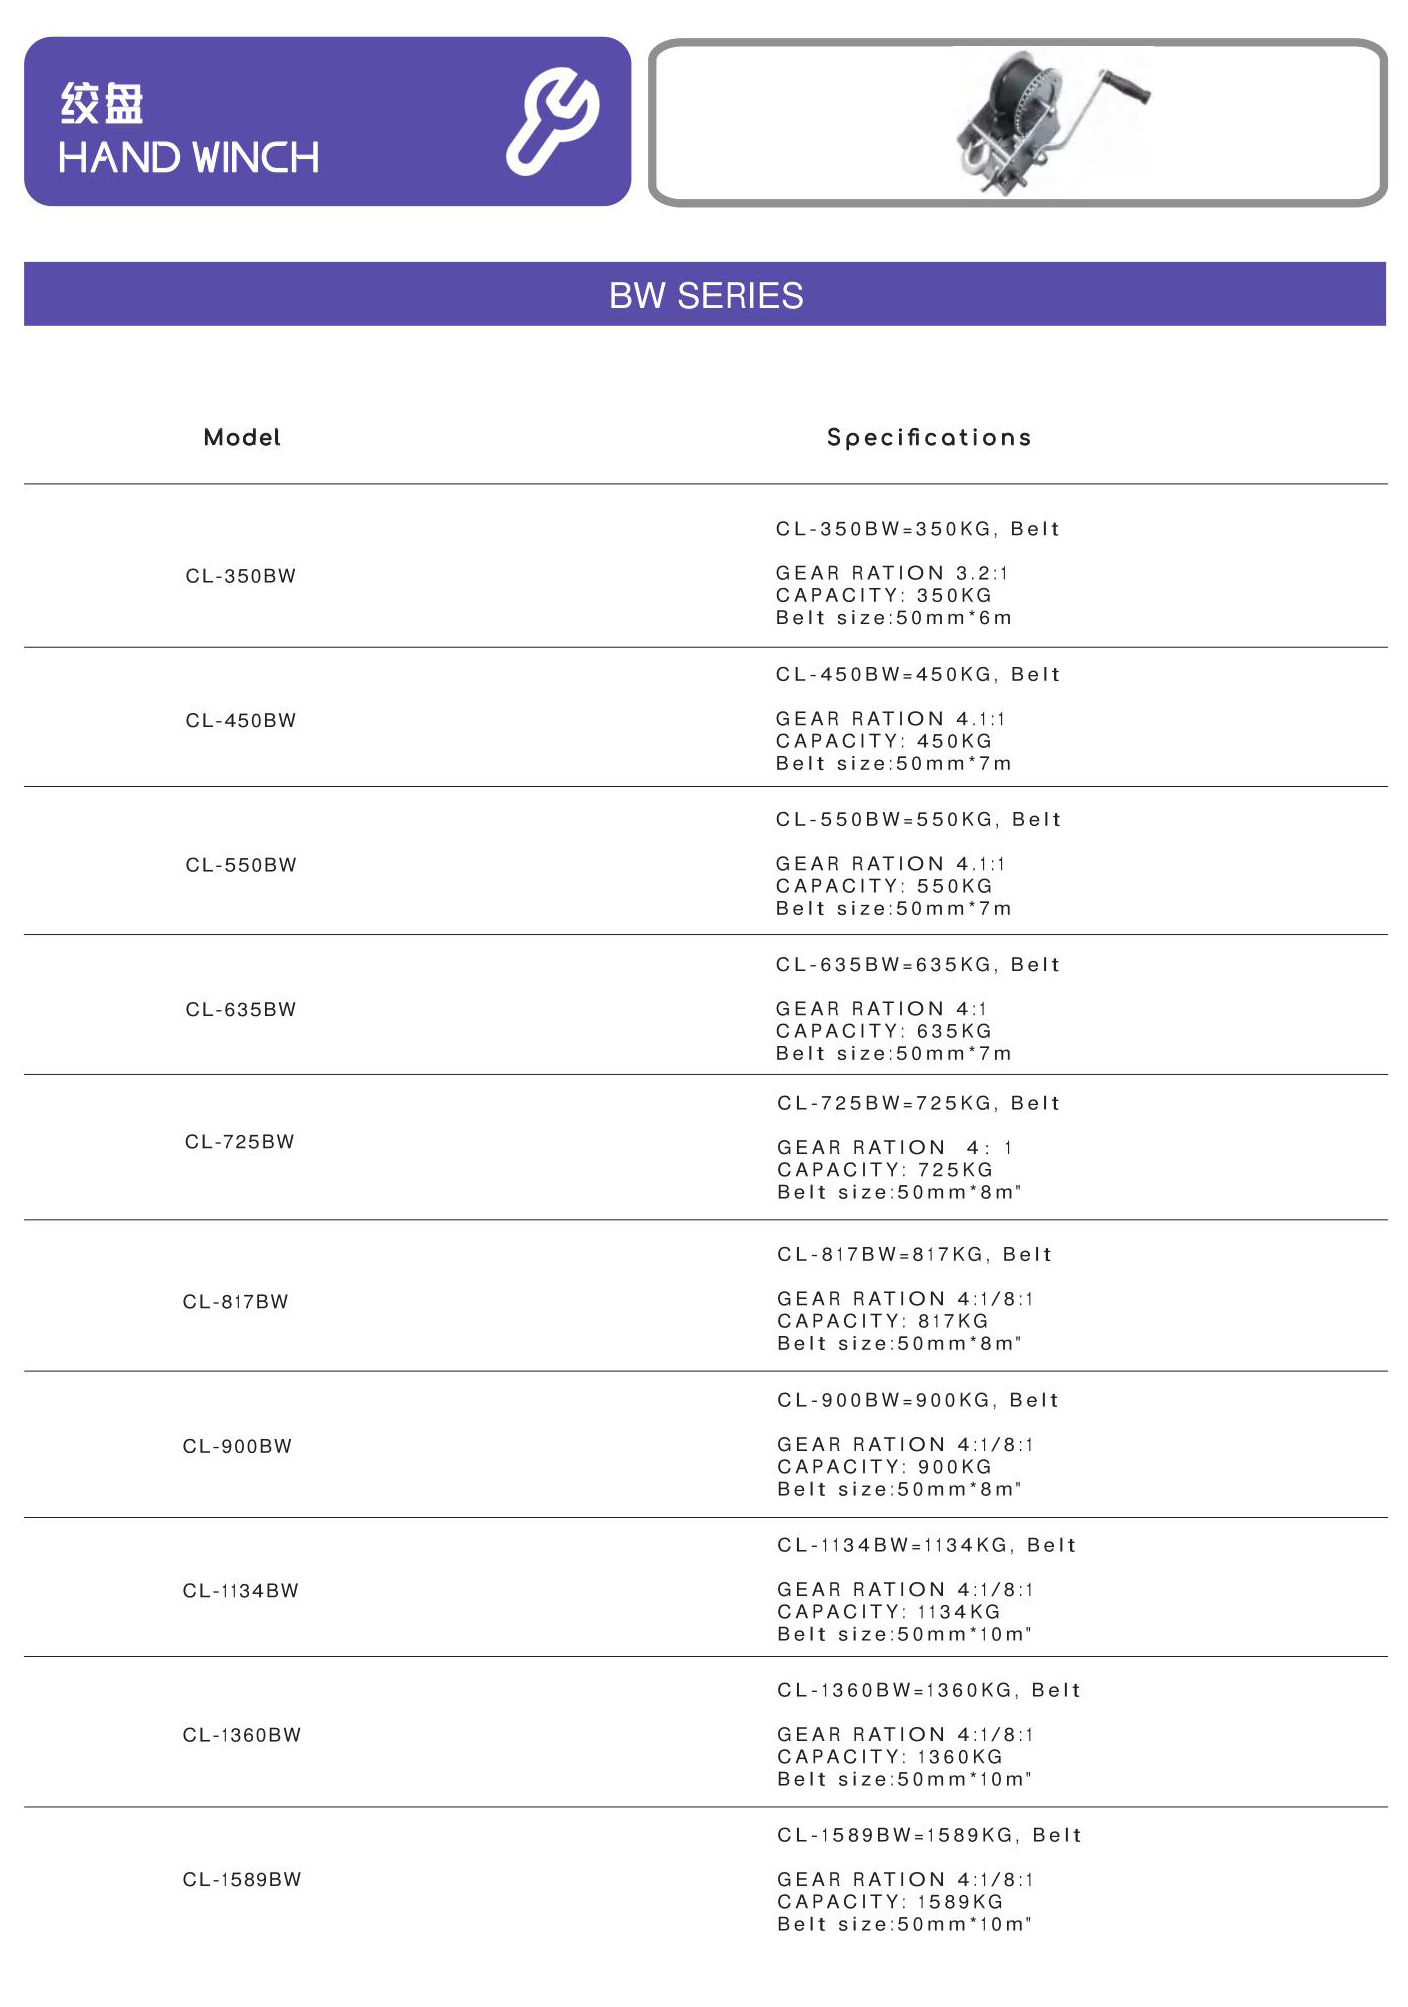Click the "Belt size:50mm*6m" text

point(894,618)
